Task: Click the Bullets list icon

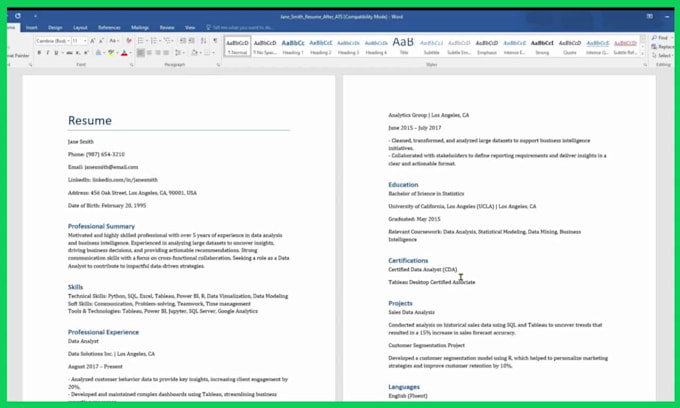Action: pos(141,41)
